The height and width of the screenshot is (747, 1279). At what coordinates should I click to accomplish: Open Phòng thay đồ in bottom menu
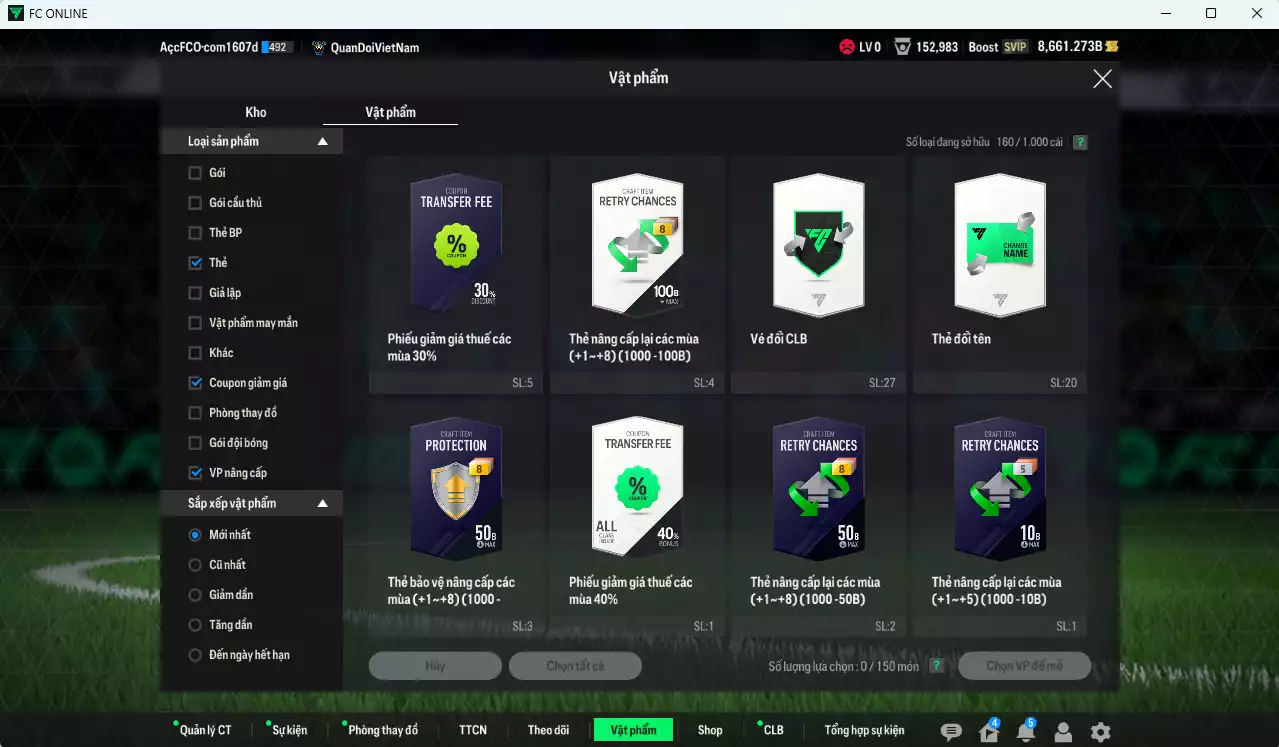click(382, 730)
